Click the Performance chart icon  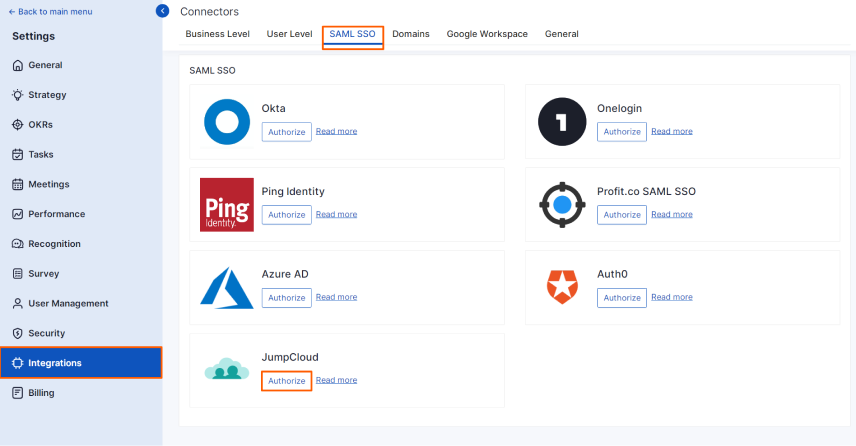click(x=17, y=214)
